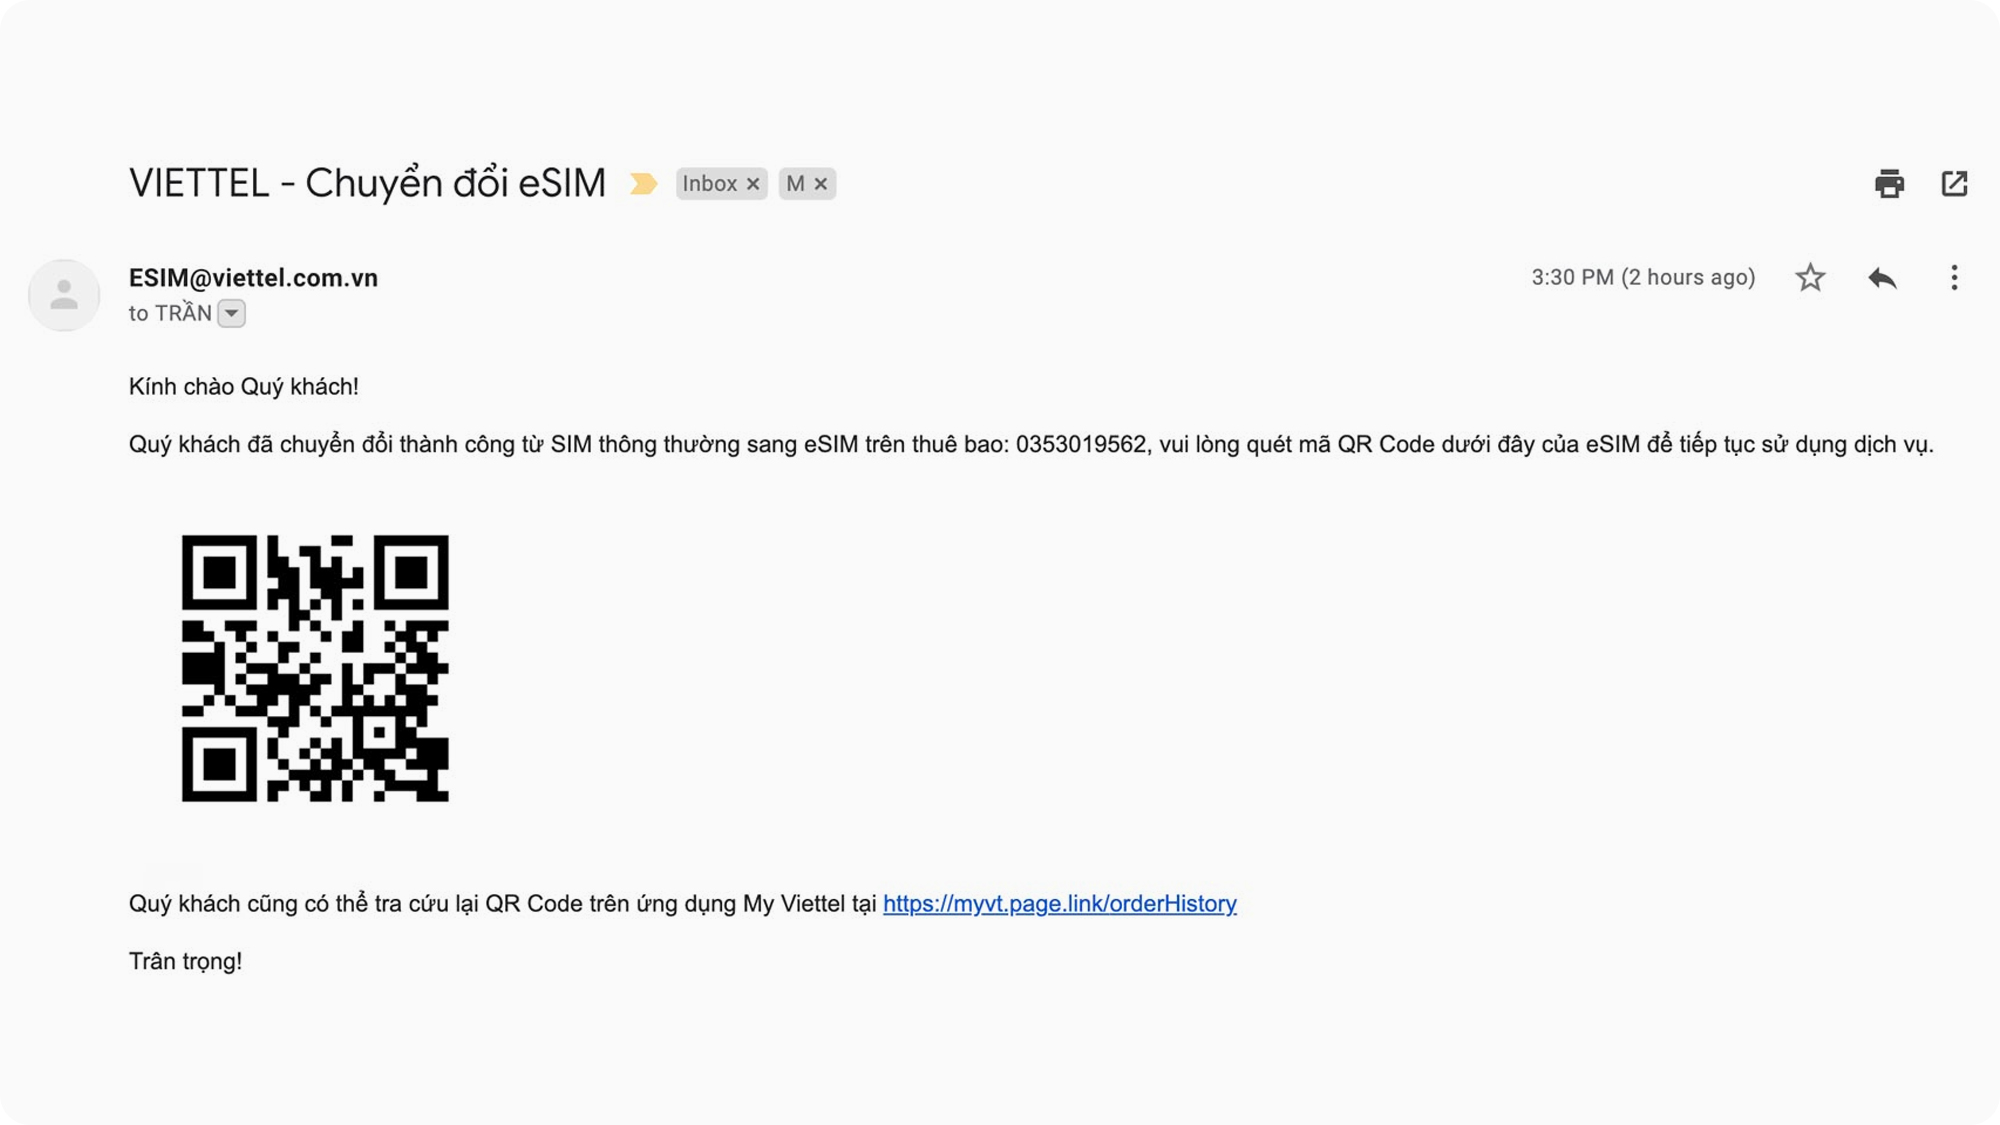
Task: Open the M label
Action: 795,184
